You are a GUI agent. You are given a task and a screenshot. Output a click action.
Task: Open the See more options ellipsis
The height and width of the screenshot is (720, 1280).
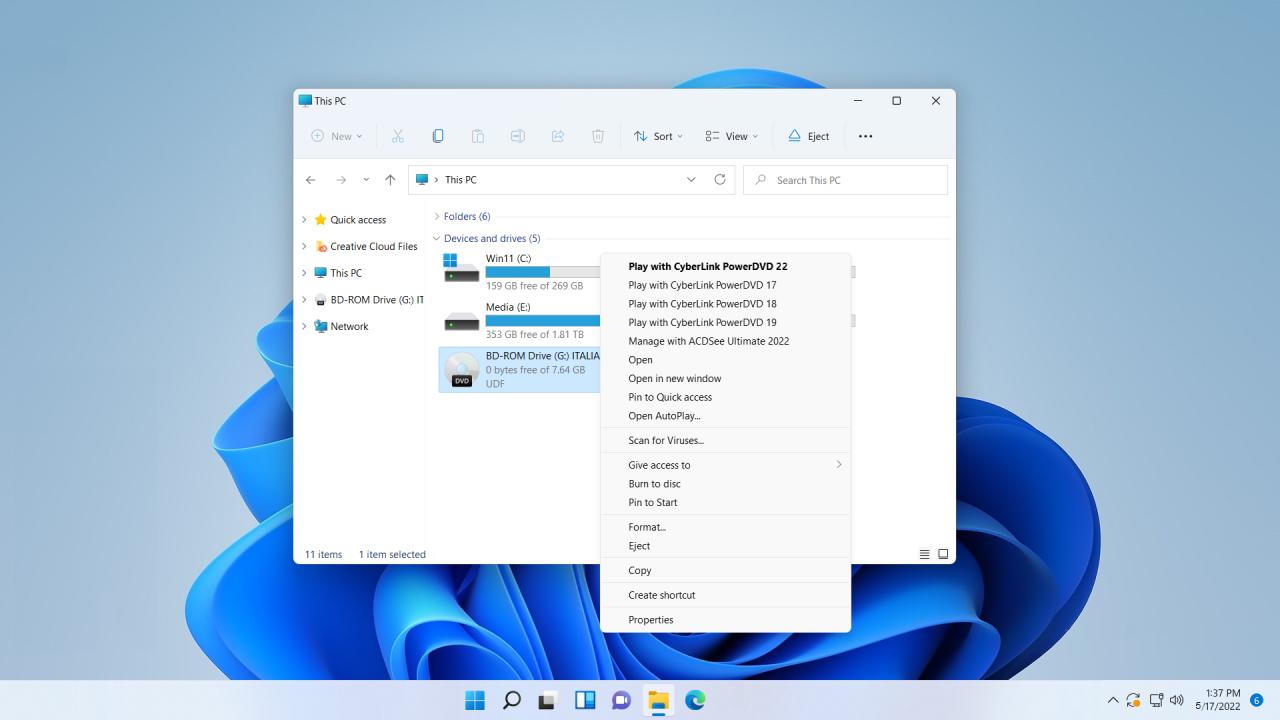[x=865, y=135]
